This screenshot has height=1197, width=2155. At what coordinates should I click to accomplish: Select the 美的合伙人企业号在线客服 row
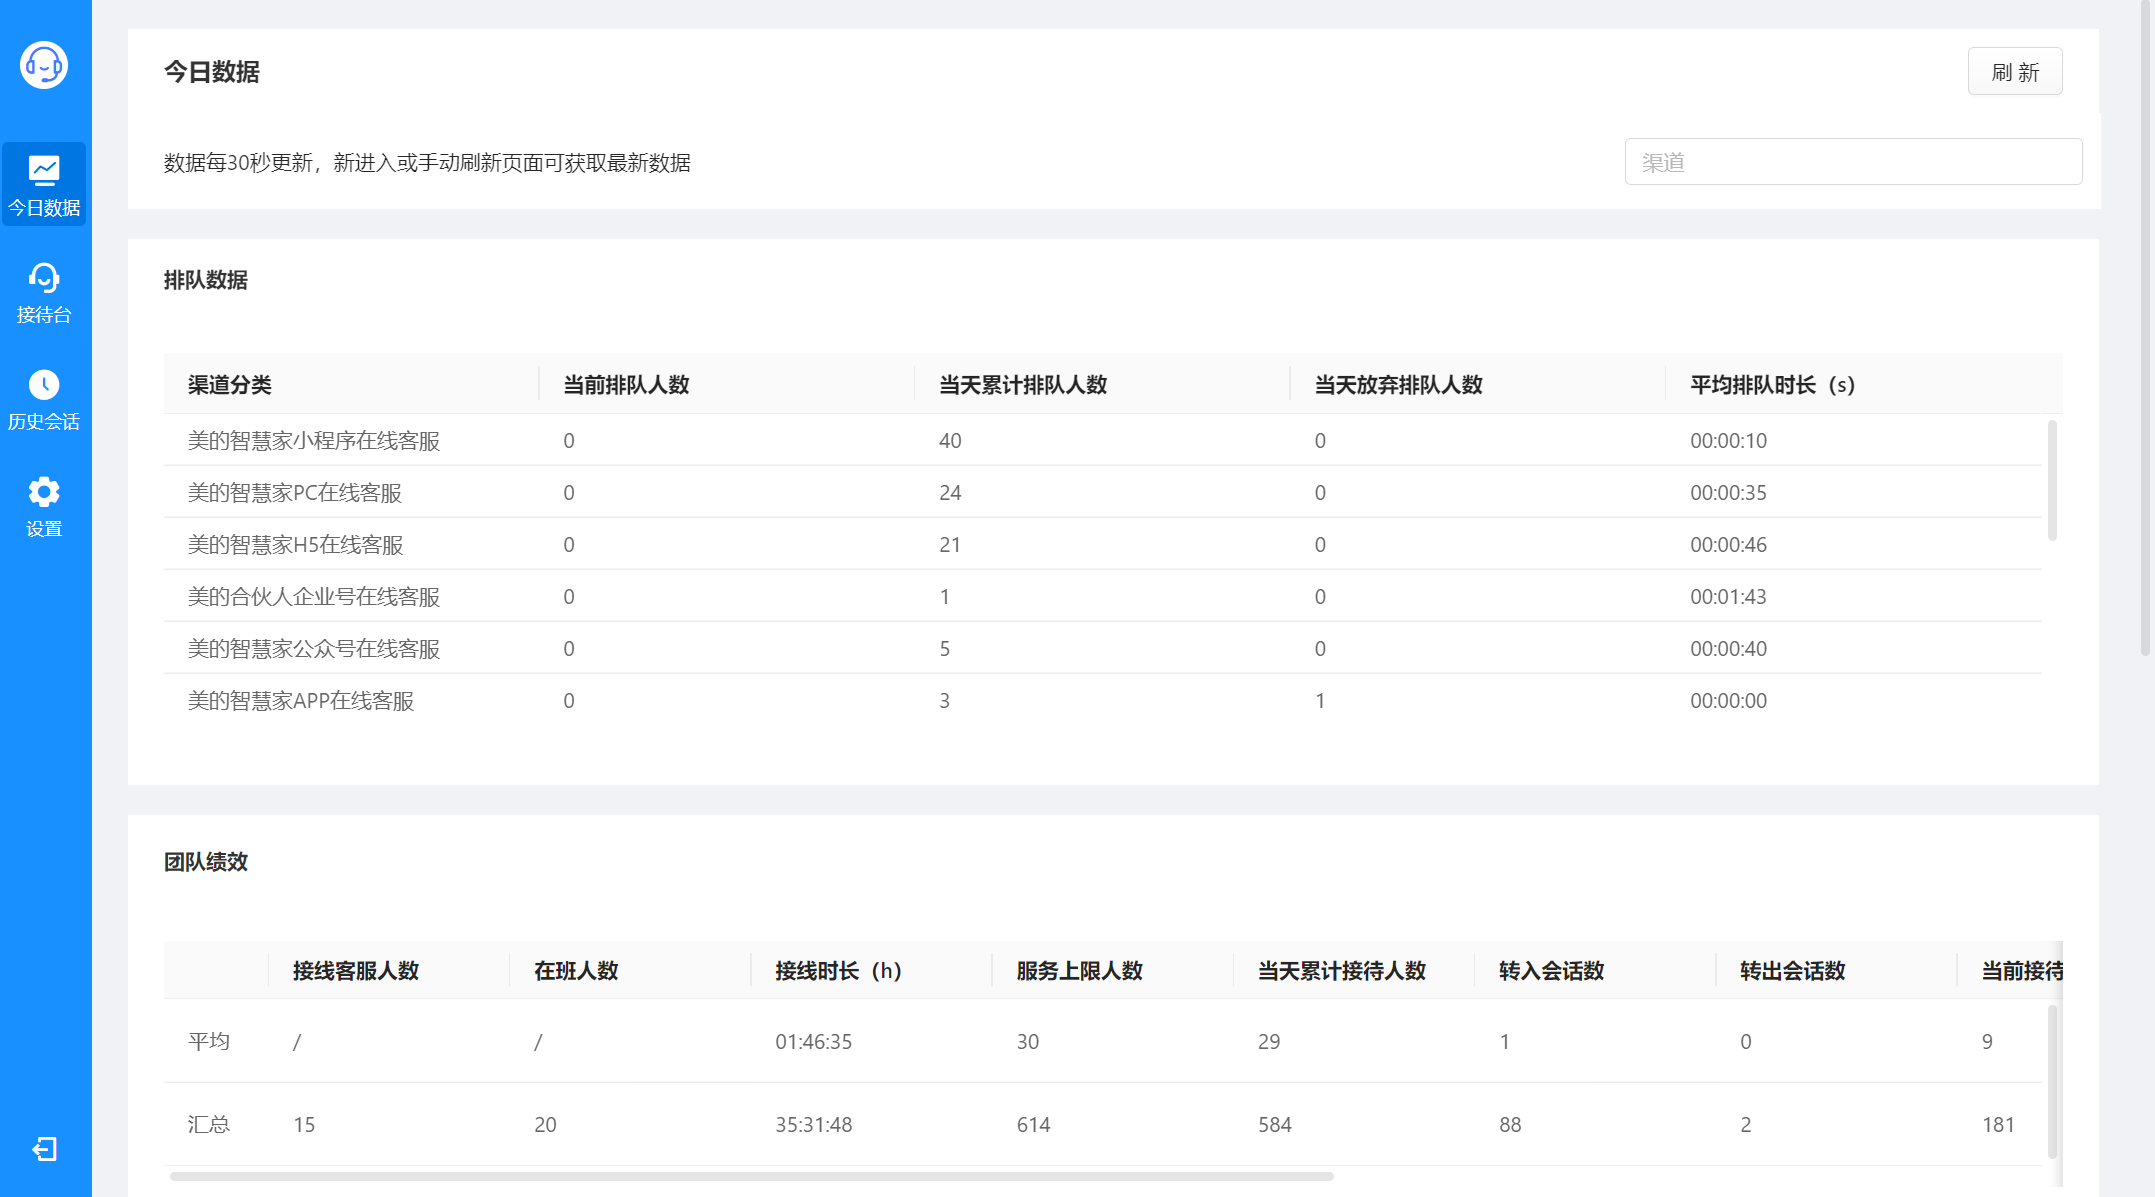click(x=1103, y=596)
